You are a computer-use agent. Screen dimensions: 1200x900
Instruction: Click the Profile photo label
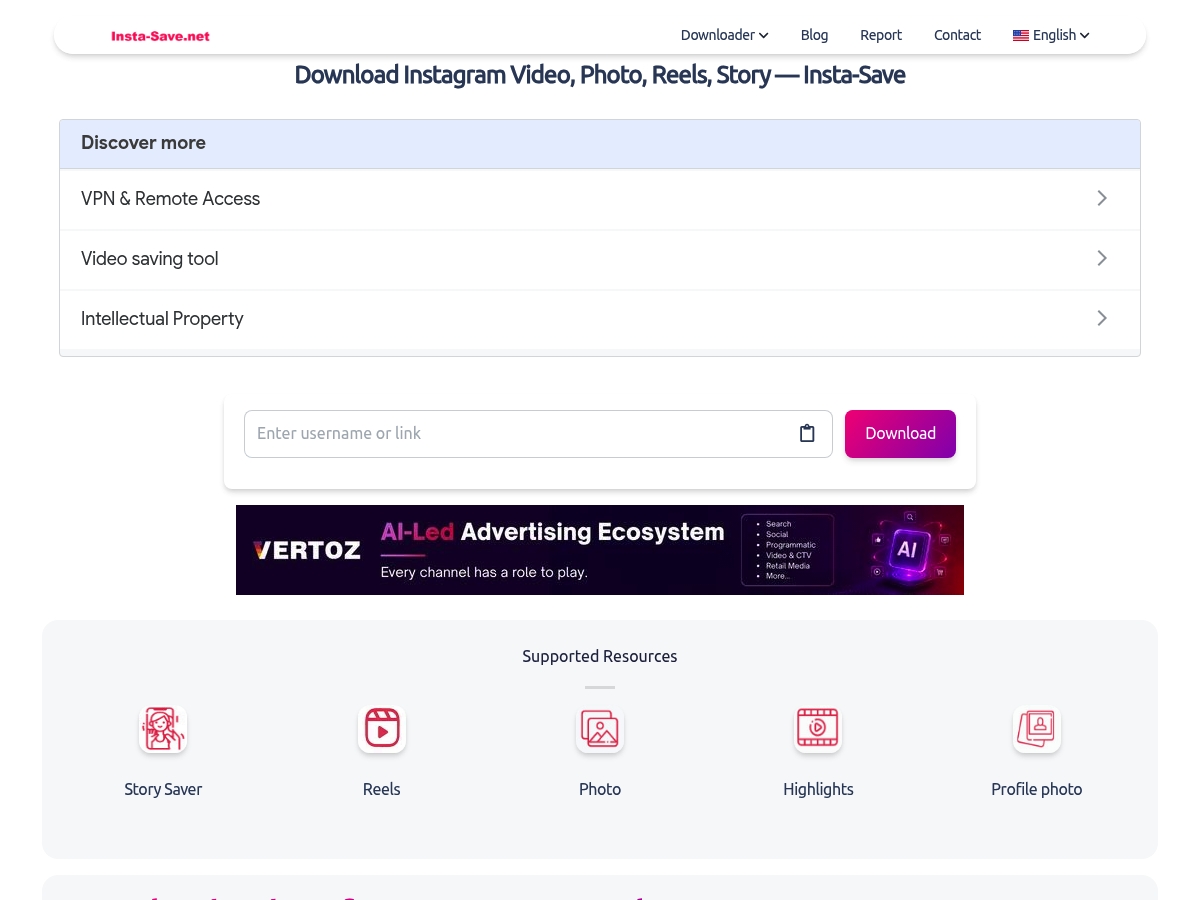point(1037,789)
